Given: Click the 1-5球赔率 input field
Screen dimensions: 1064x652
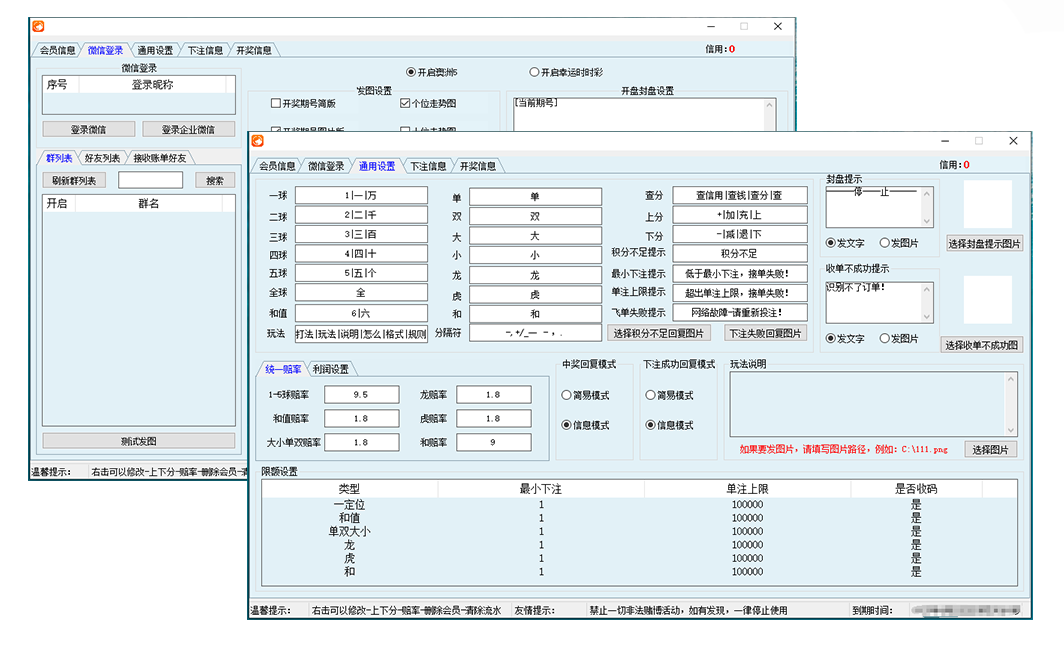Looking at the screenshot, I should click(361, 395).
